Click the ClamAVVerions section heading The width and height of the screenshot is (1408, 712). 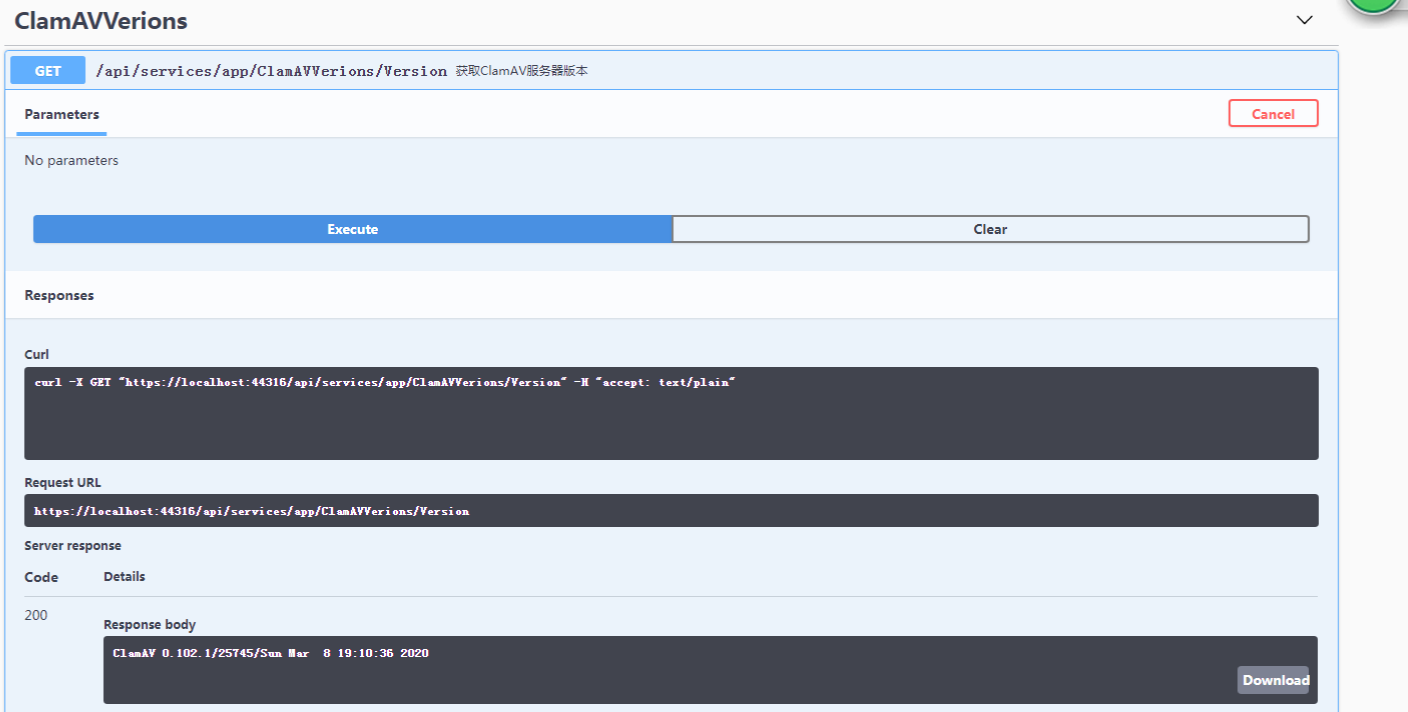pos(101,21)
